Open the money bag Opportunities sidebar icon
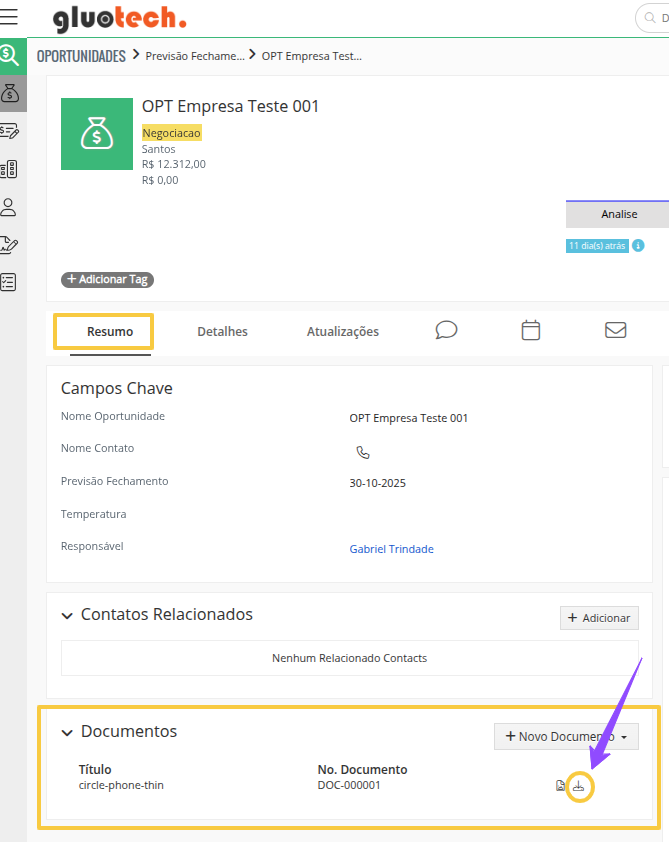This screenshot has width=669, height=842. tap(10, 93)
